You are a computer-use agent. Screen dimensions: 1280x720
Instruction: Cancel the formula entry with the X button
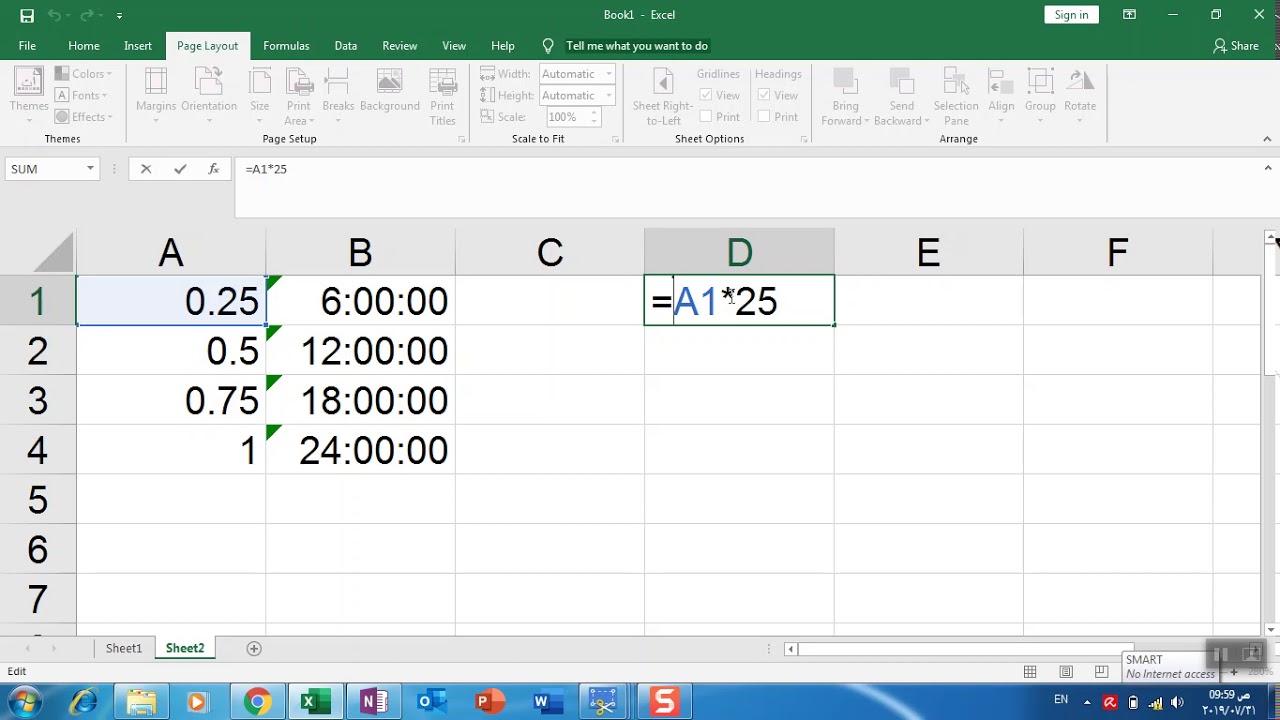click(x=146, y=169)
